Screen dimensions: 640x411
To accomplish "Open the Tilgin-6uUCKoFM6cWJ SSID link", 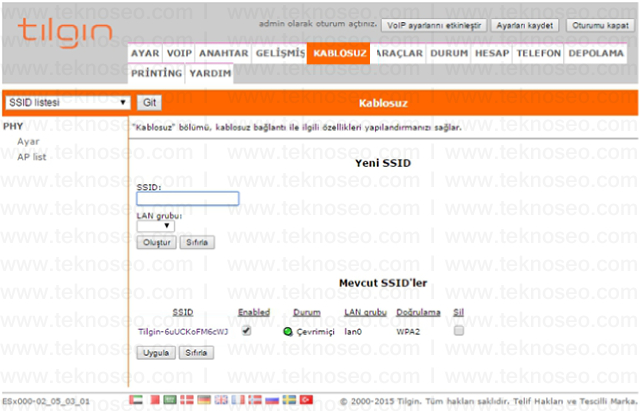I will tap(183, 332).
